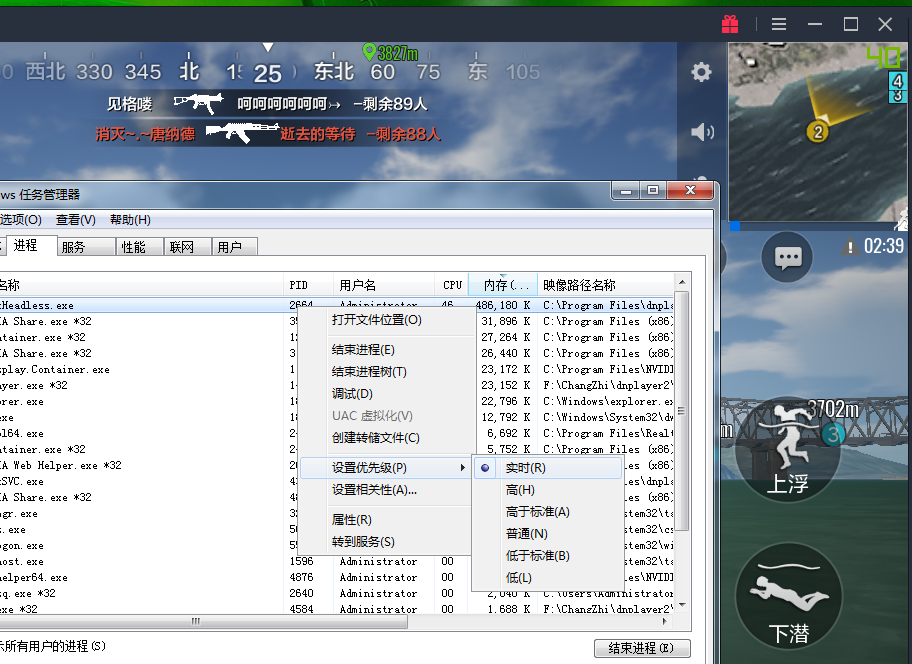Open the chat message bubble icon
912x664 pixels.
coord(786,257)
